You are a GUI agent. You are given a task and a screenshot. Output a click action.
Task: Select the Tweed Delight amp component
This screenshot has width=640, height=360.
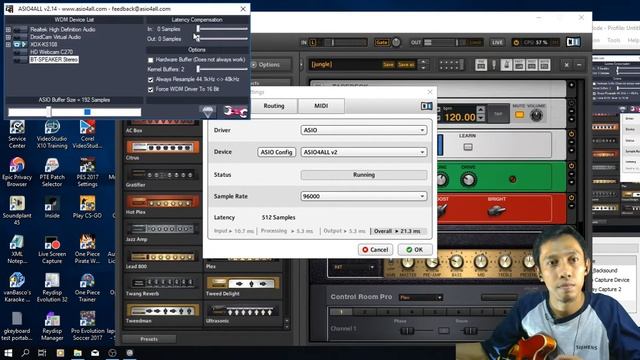coord(243,286)
